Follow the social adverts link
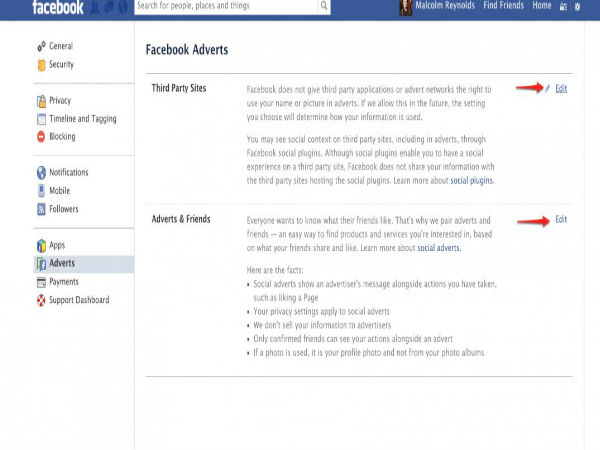 pyautogui.click(x=438, y=248)
